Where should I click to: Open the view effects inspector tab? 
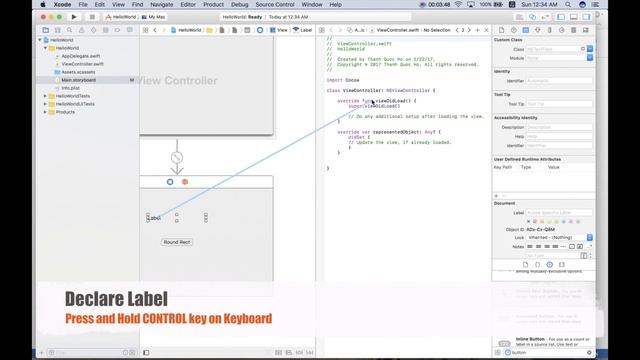click(586, 30)
